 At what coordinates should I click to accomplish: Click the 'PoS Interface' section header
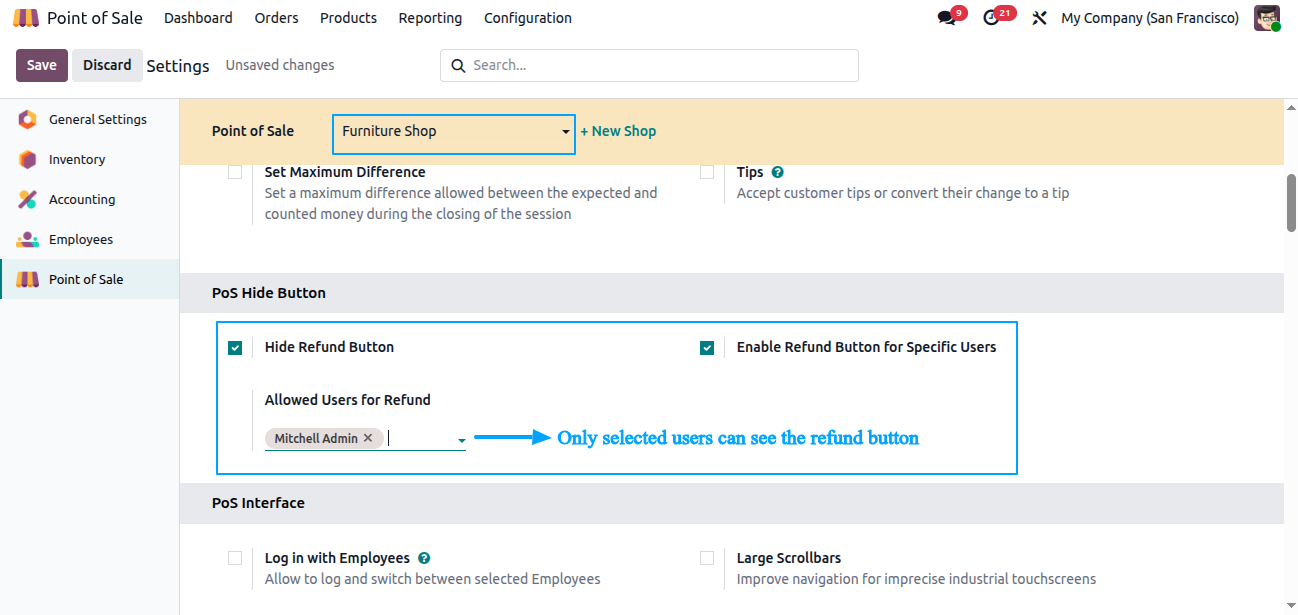click(x=258, y=503)
